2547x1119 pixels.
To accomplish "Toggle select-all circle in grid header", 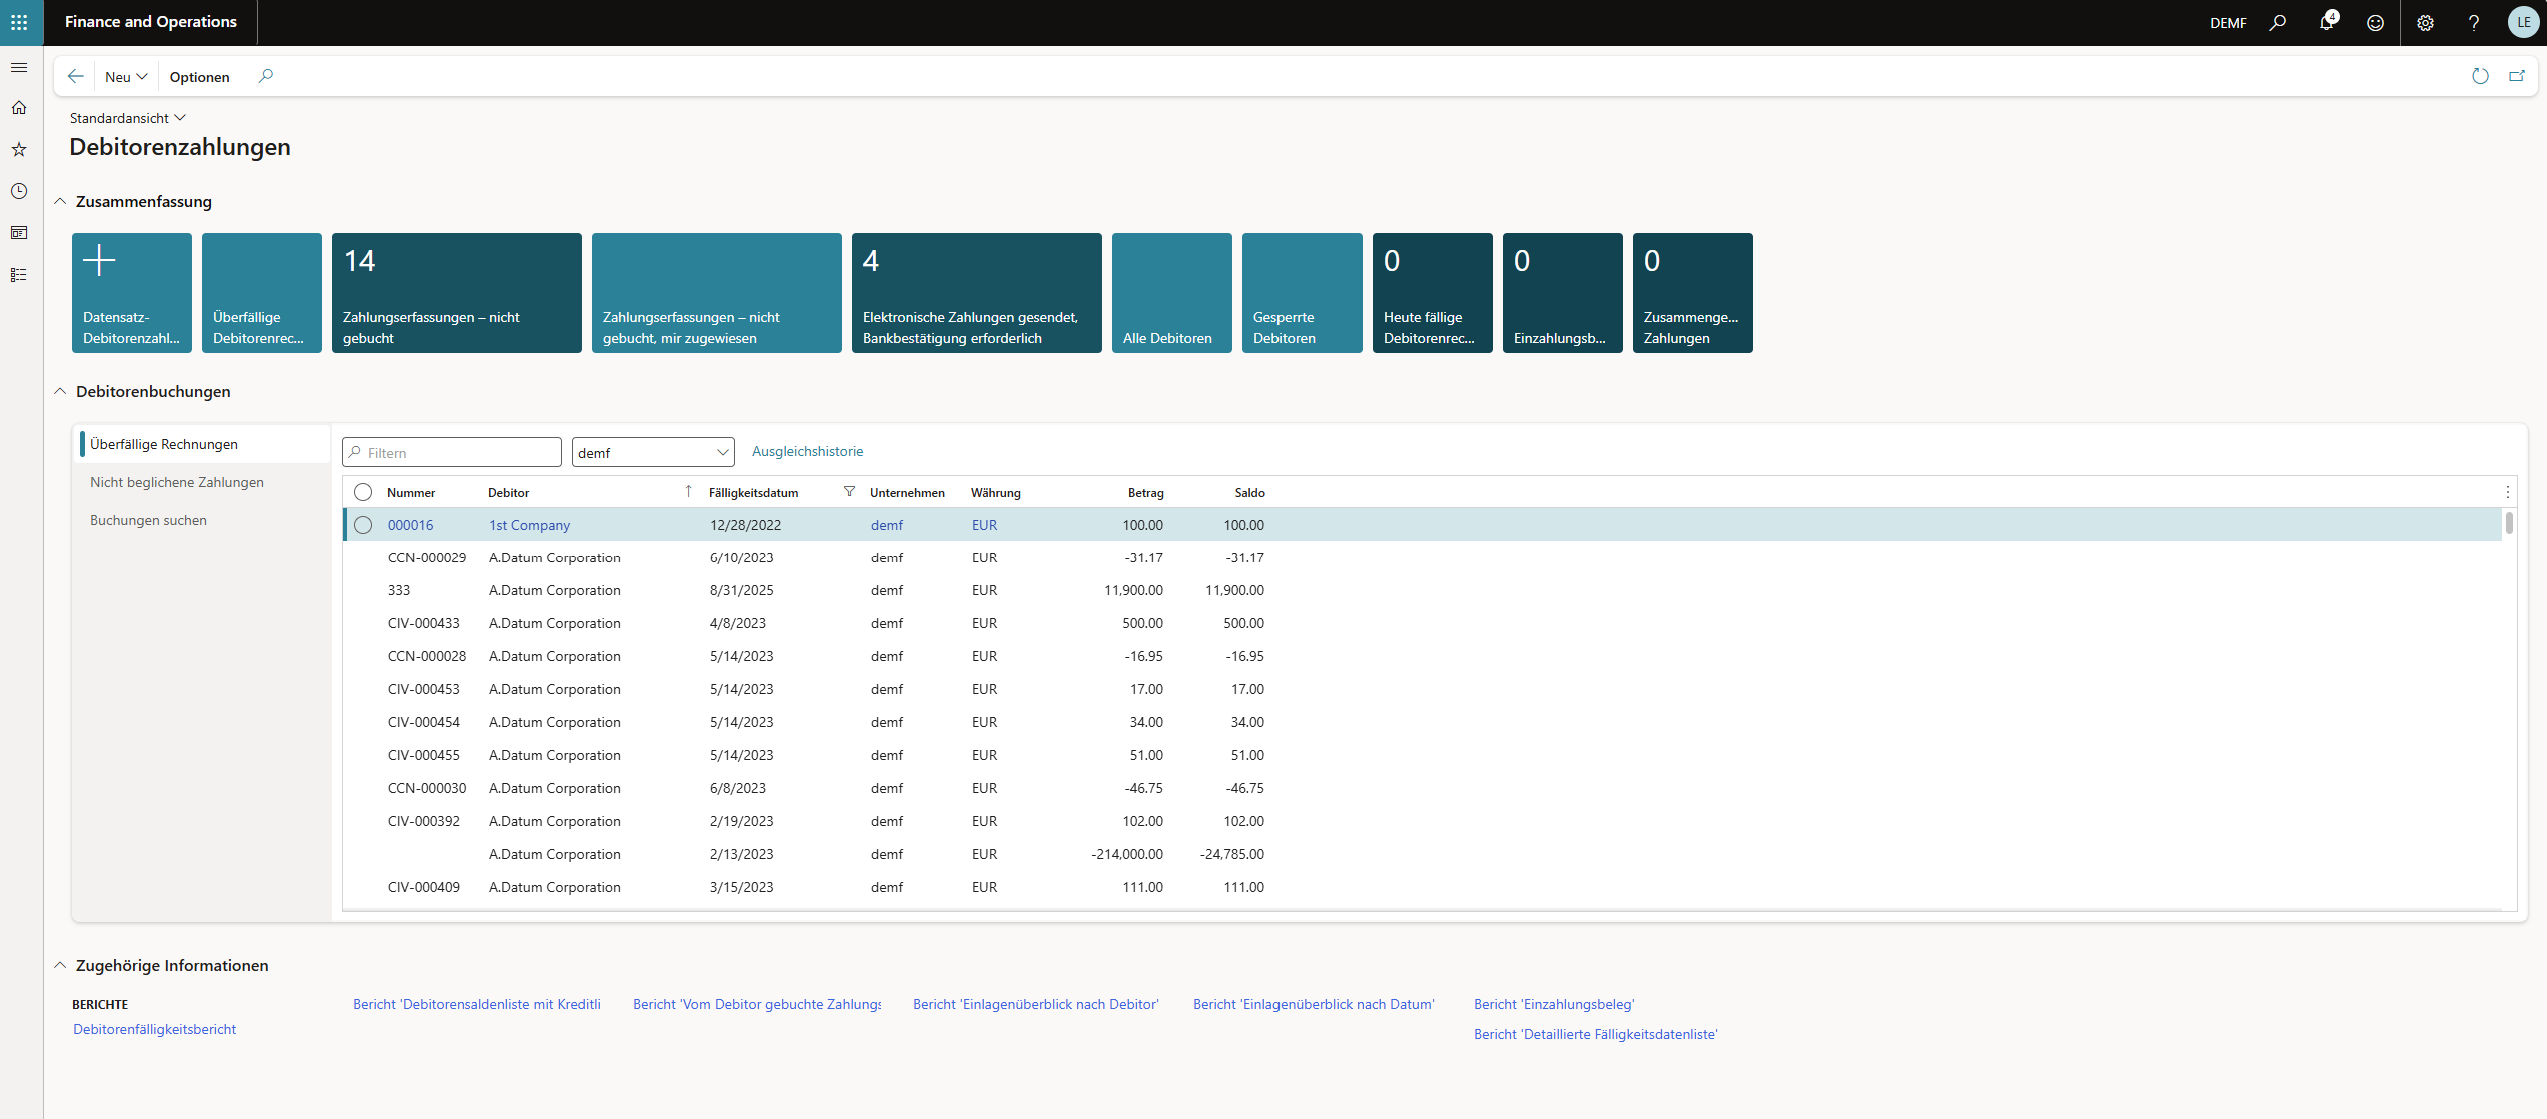I will [x=363, y=492].
